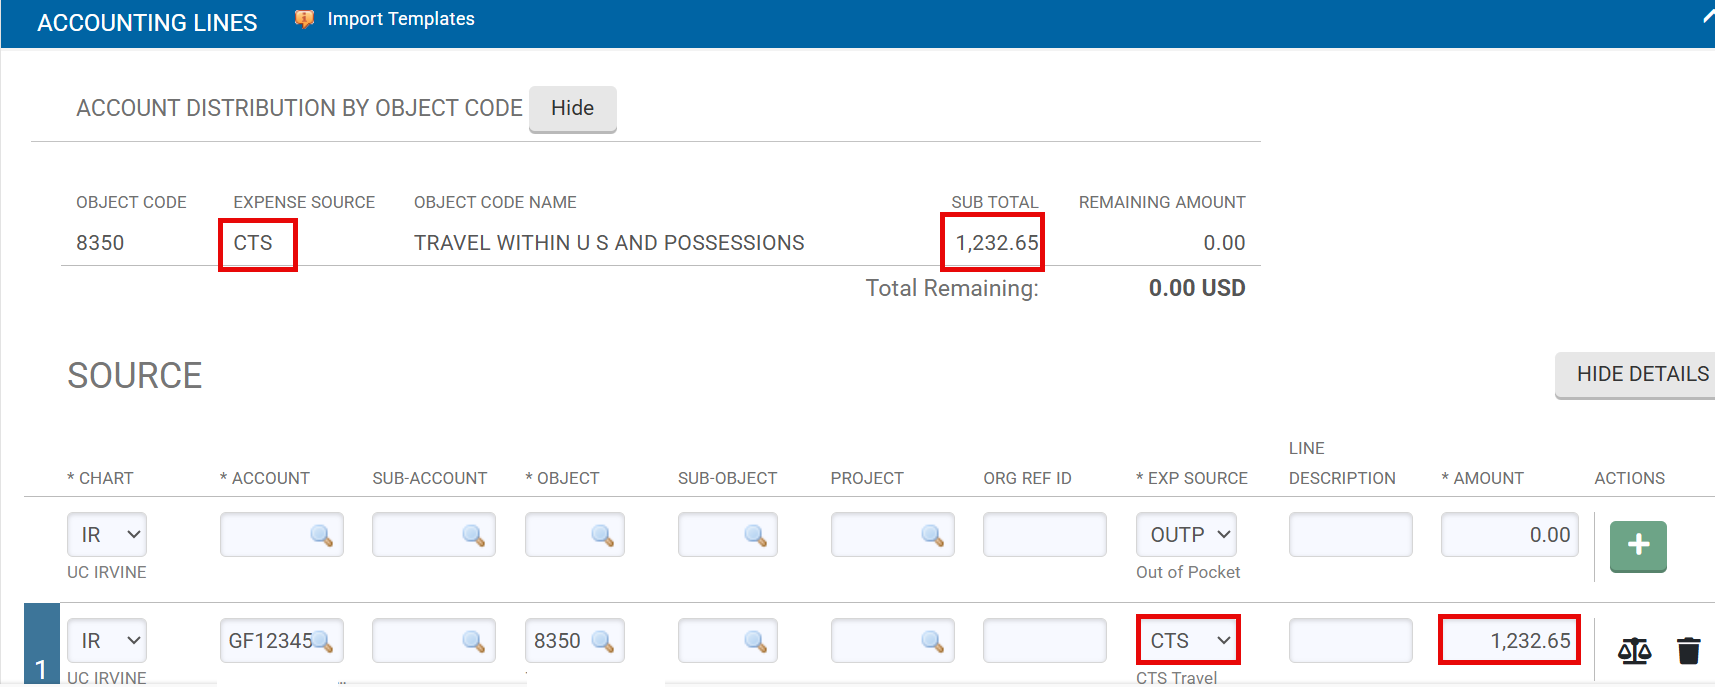The image size is (1715, 687).
Task: Open sub-account lookup magnifier in new line row
Action: tap(473, 536)
